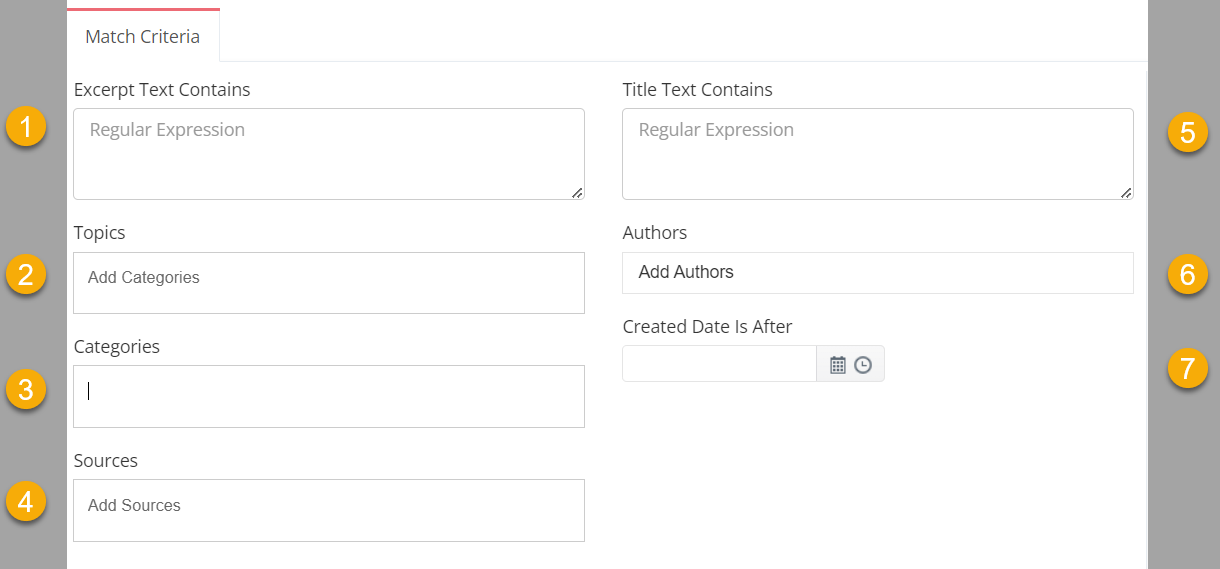Open the clock time picker icon

[x=863, y=365]
